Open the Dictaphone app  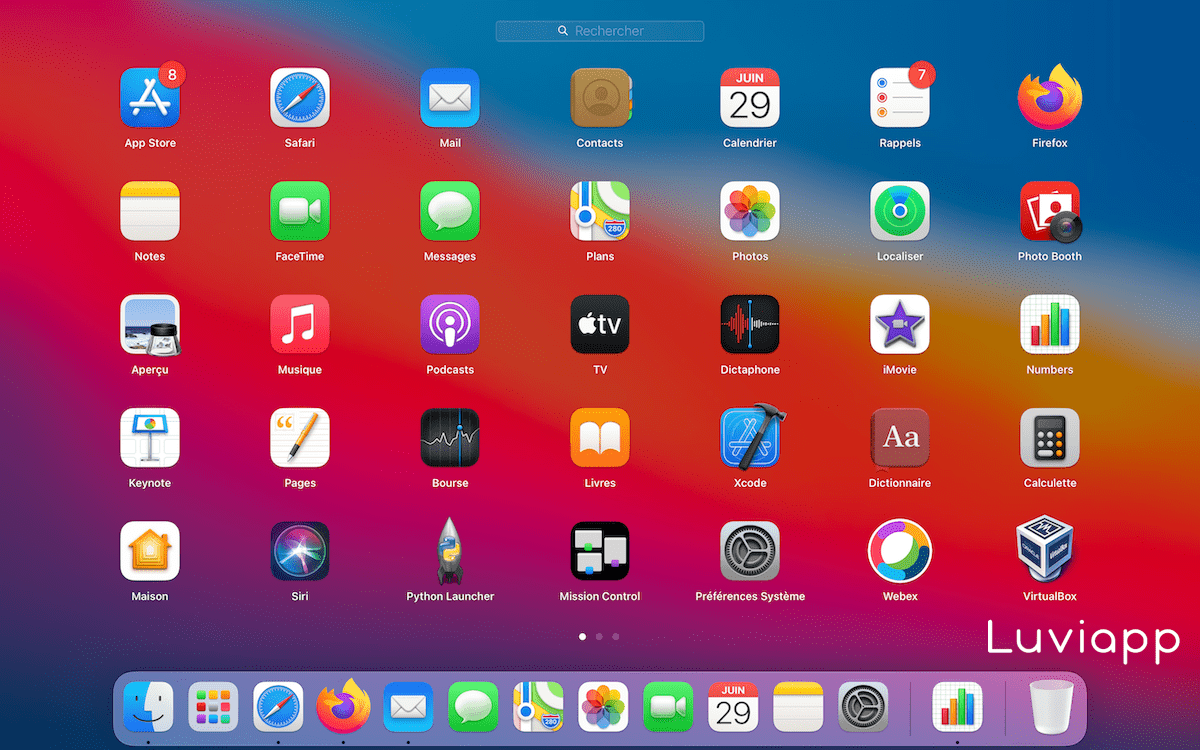pos(750,325)
